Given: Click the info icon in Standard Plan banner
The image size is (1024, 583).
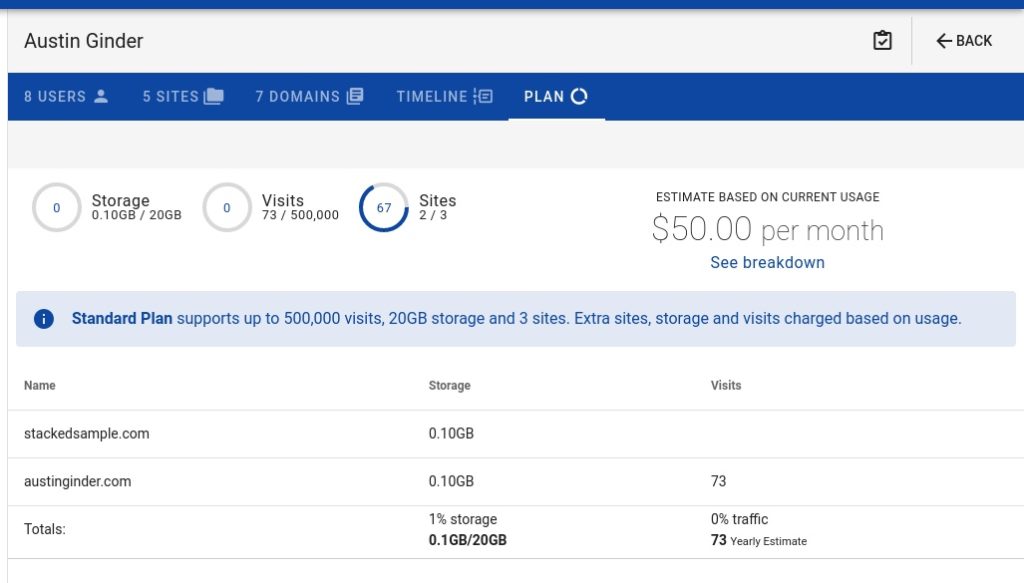Looking at the screenshot, I should [43, 319].
